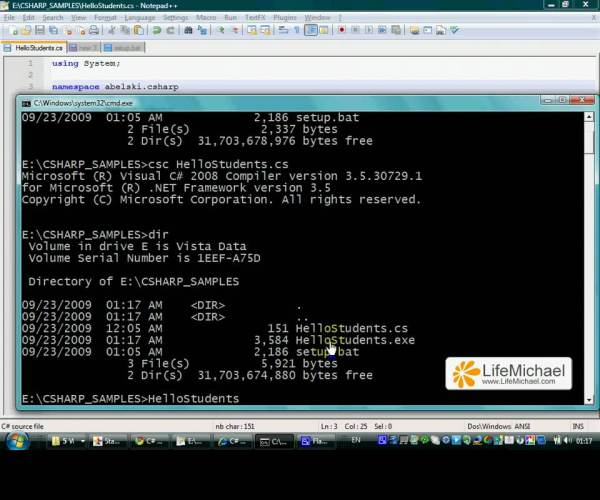Click the New file icon in toolbar
600x500 pixels.
[13, 30]
